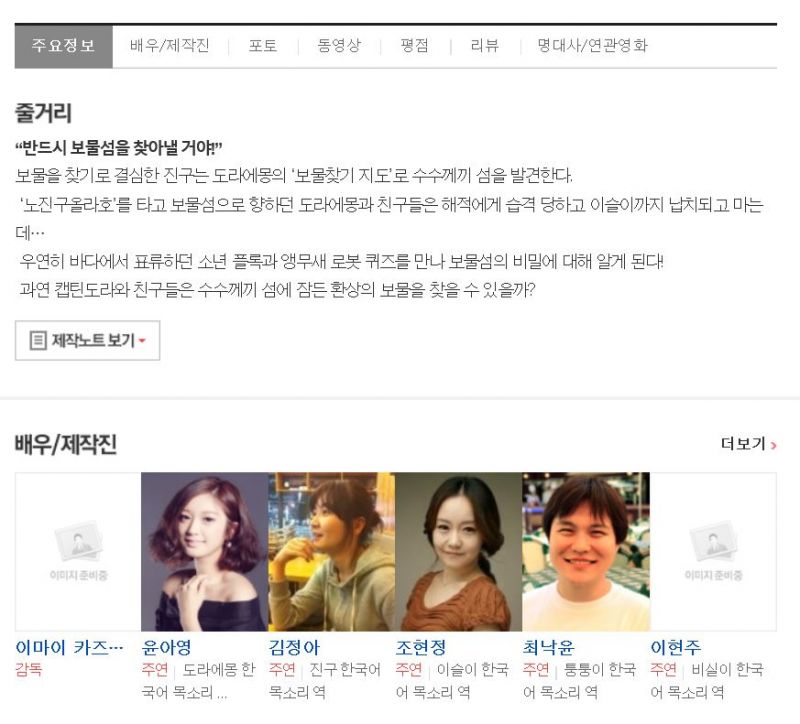Click the red arrow beside 제작노트 보기
Image resolution: width=800 pixels, height=724 pixels.
pyautogui.click(x=142, y=341)
